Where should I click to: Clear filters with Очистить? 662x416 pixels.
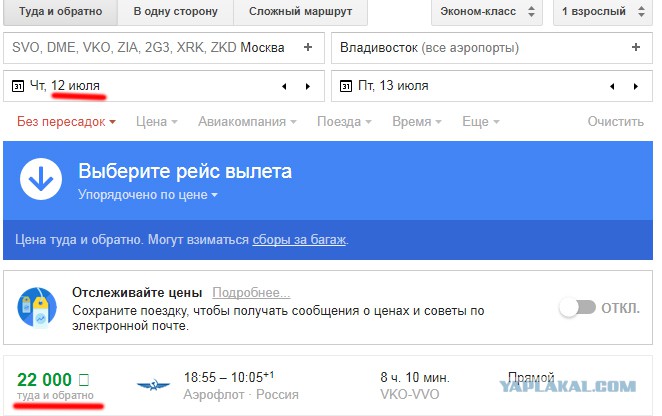616,122
